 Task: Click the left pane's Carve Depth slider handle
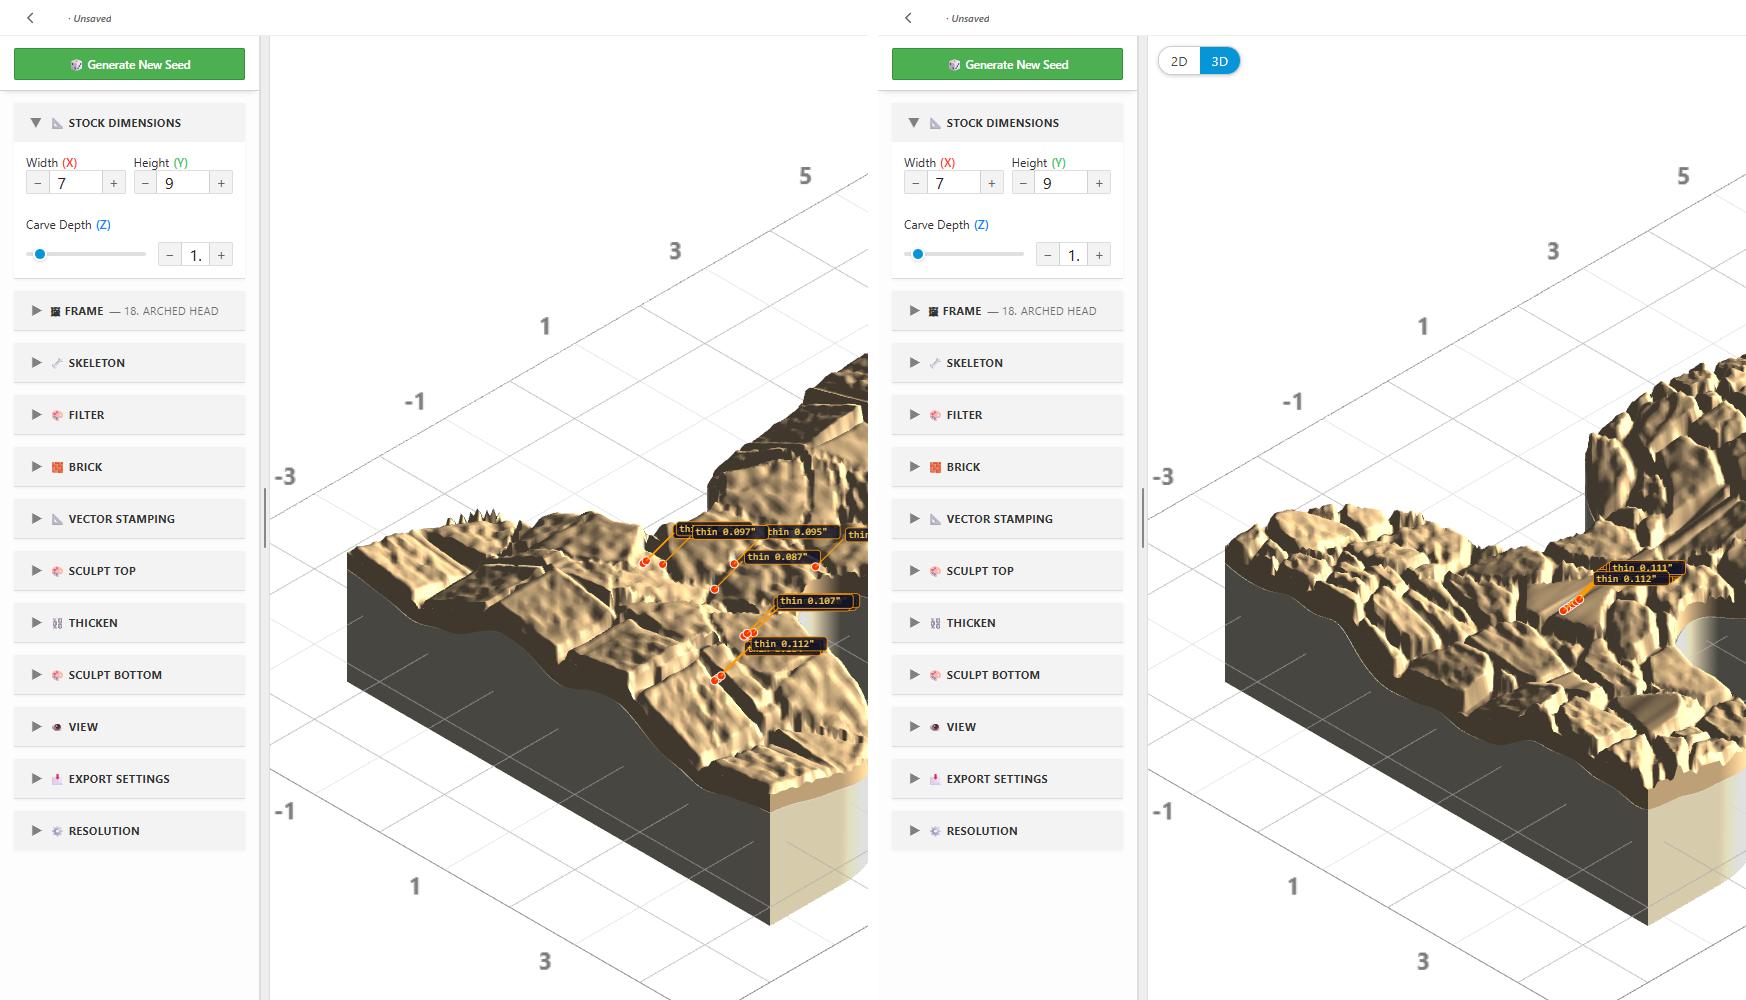(40, 254)
